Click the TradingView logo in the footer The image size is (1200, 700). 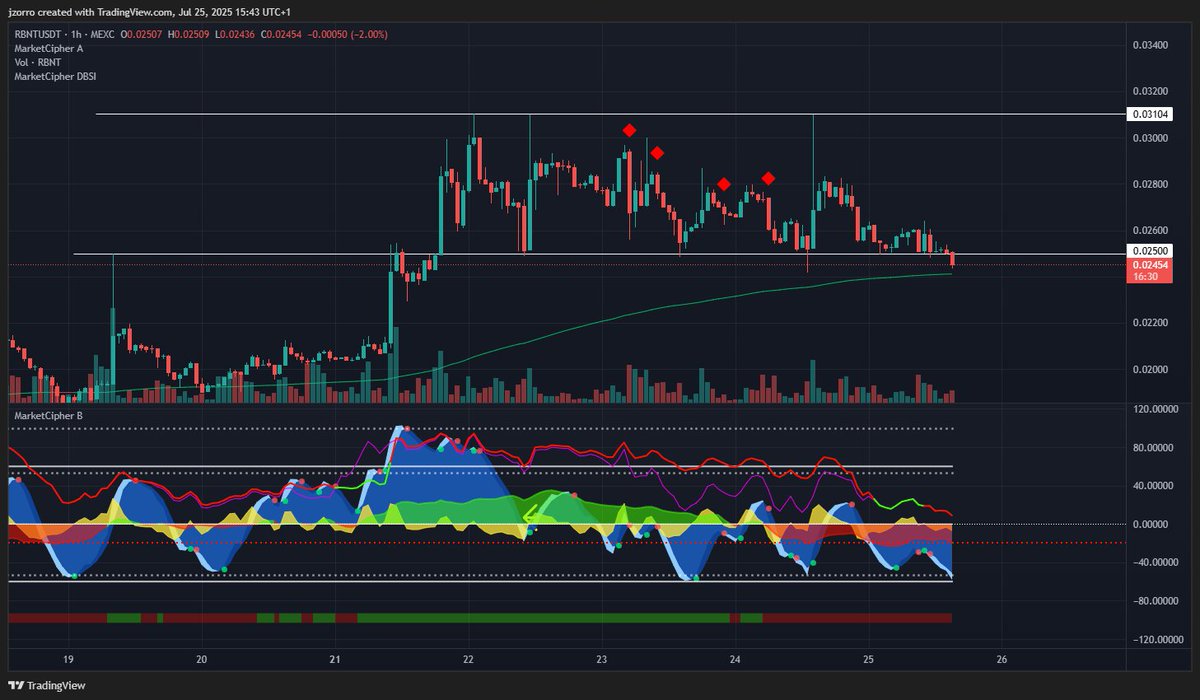click(47, 685)
